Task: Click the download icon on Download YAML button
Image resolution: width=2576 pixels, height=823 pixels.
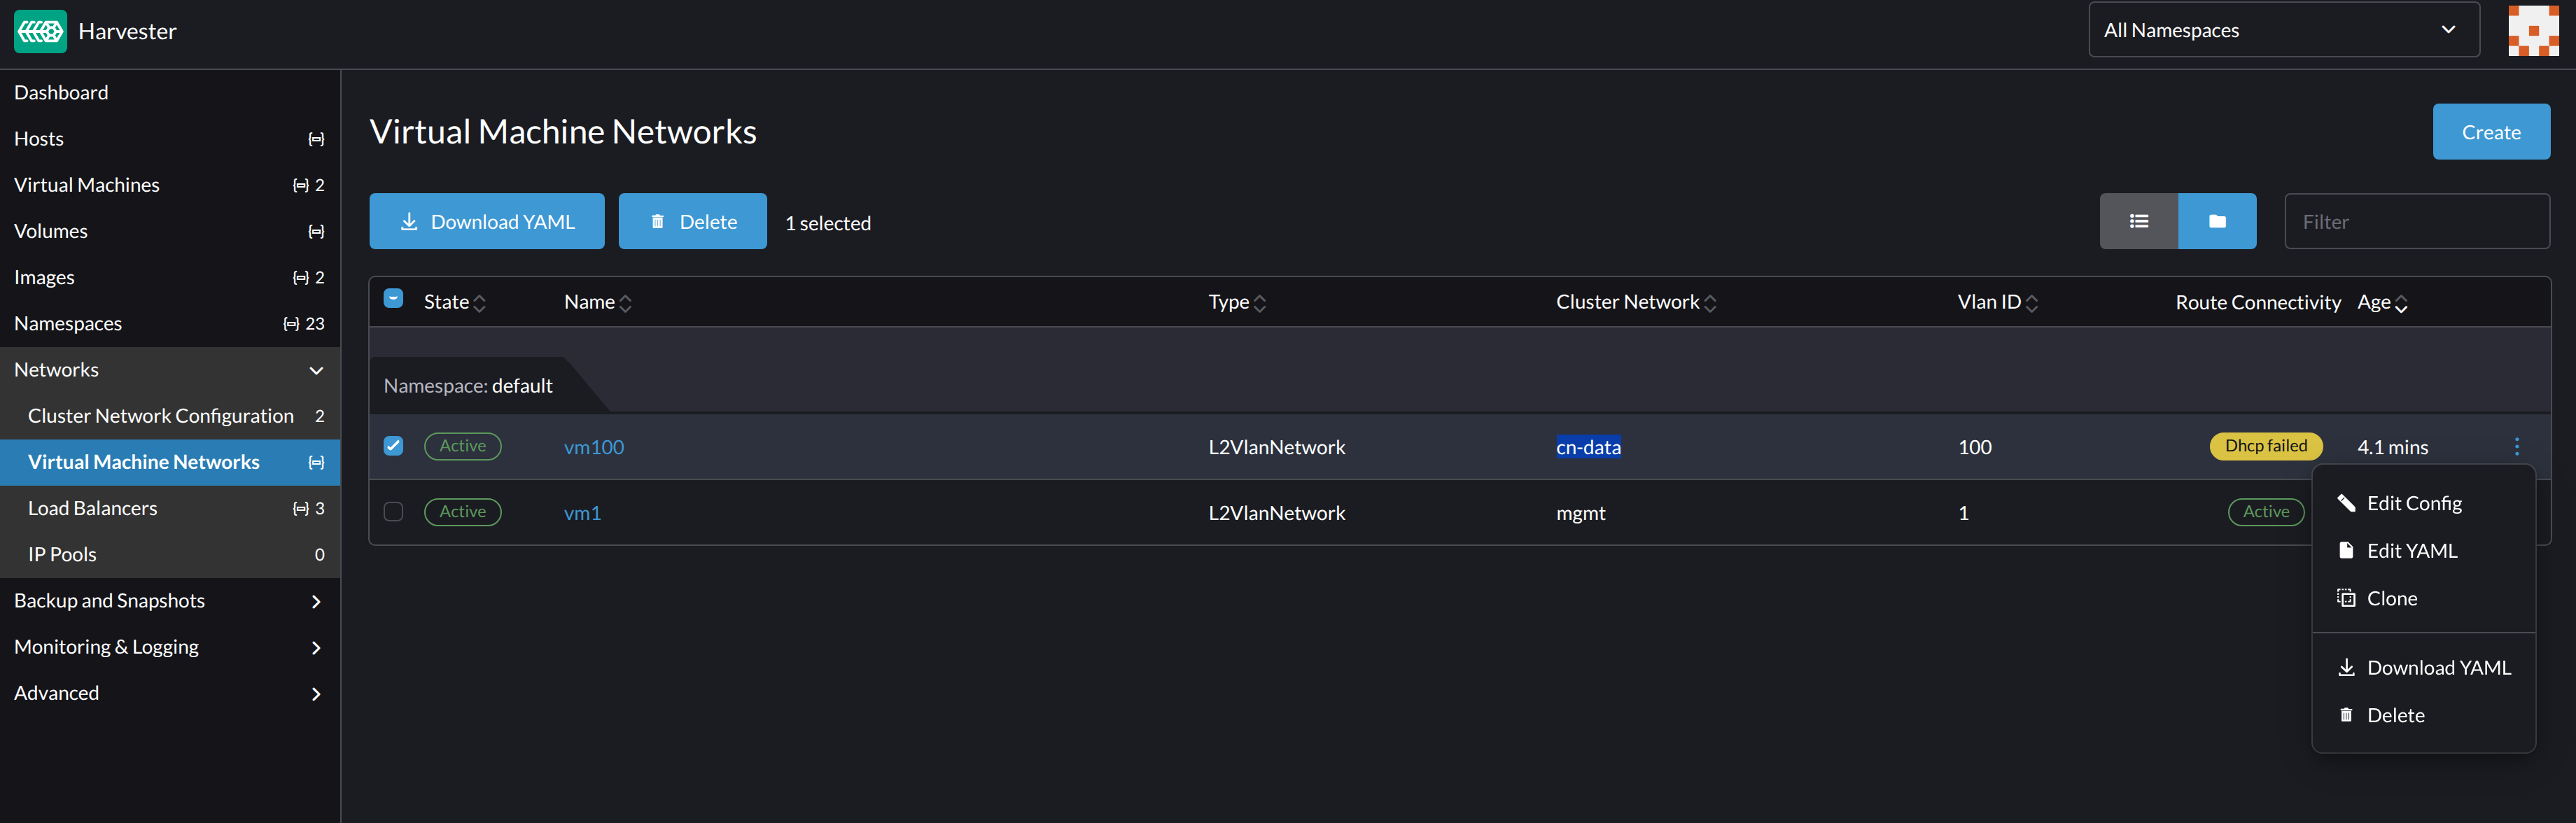Action: [x=410, y=220]
